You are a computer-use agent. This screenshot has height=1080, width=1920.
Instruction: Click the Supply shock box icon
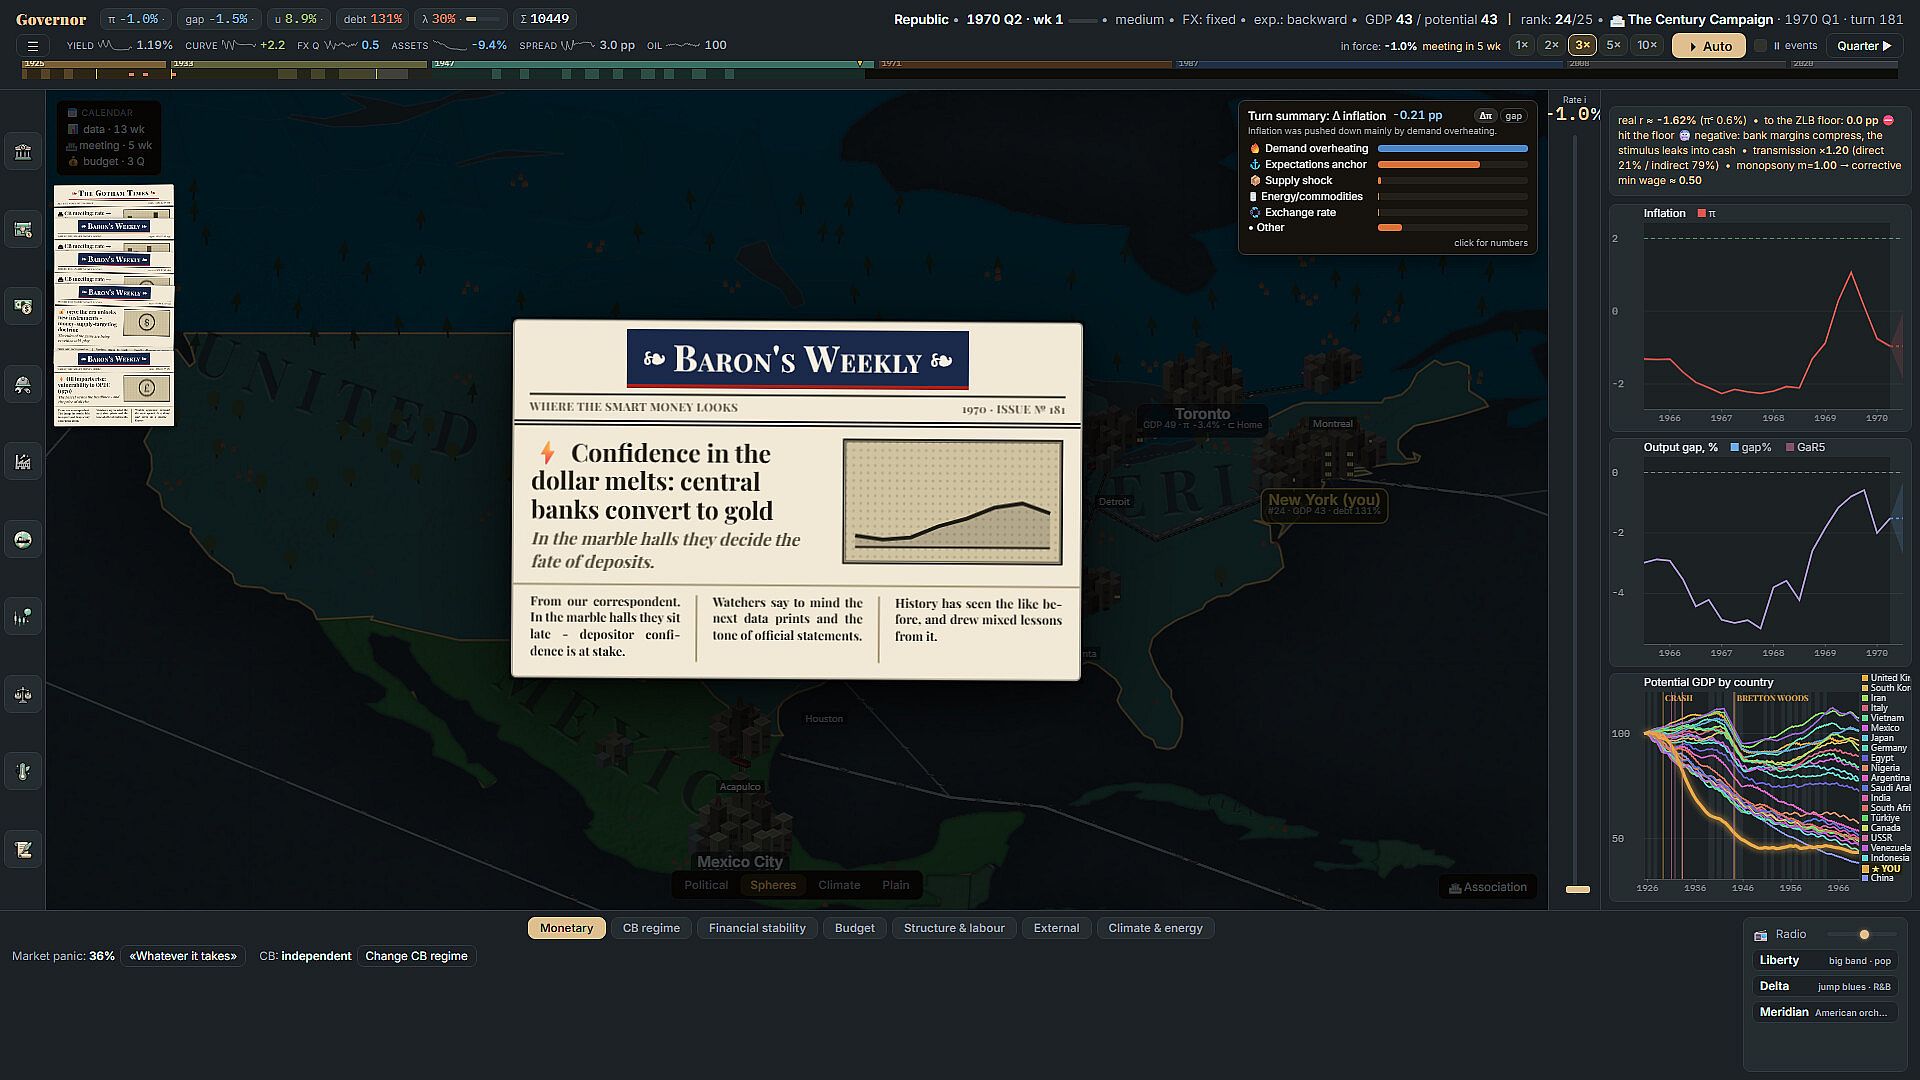(x=1255, y=180)
